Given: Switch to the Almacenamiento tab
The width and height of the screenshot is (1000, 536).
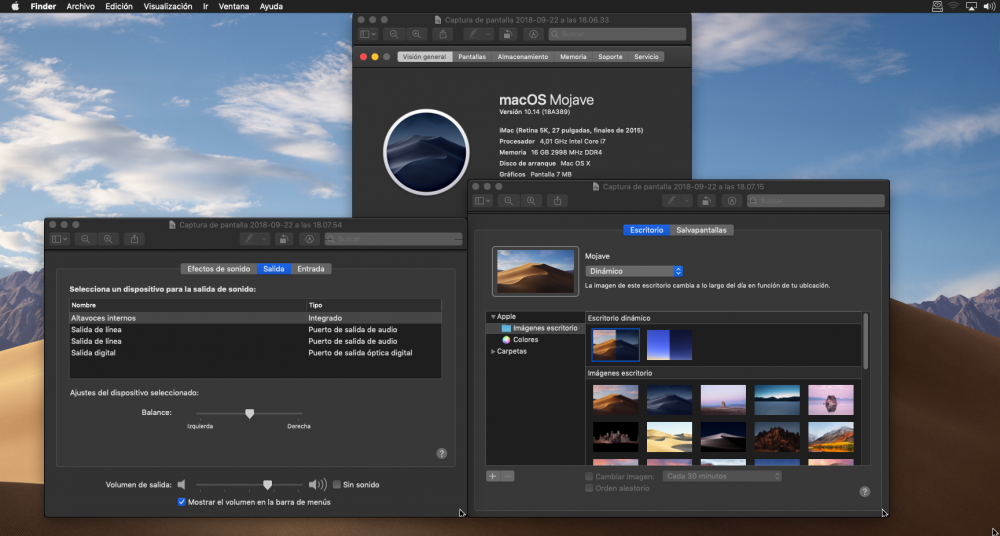Looking at the screenshot, I should (x=523, y=57).
